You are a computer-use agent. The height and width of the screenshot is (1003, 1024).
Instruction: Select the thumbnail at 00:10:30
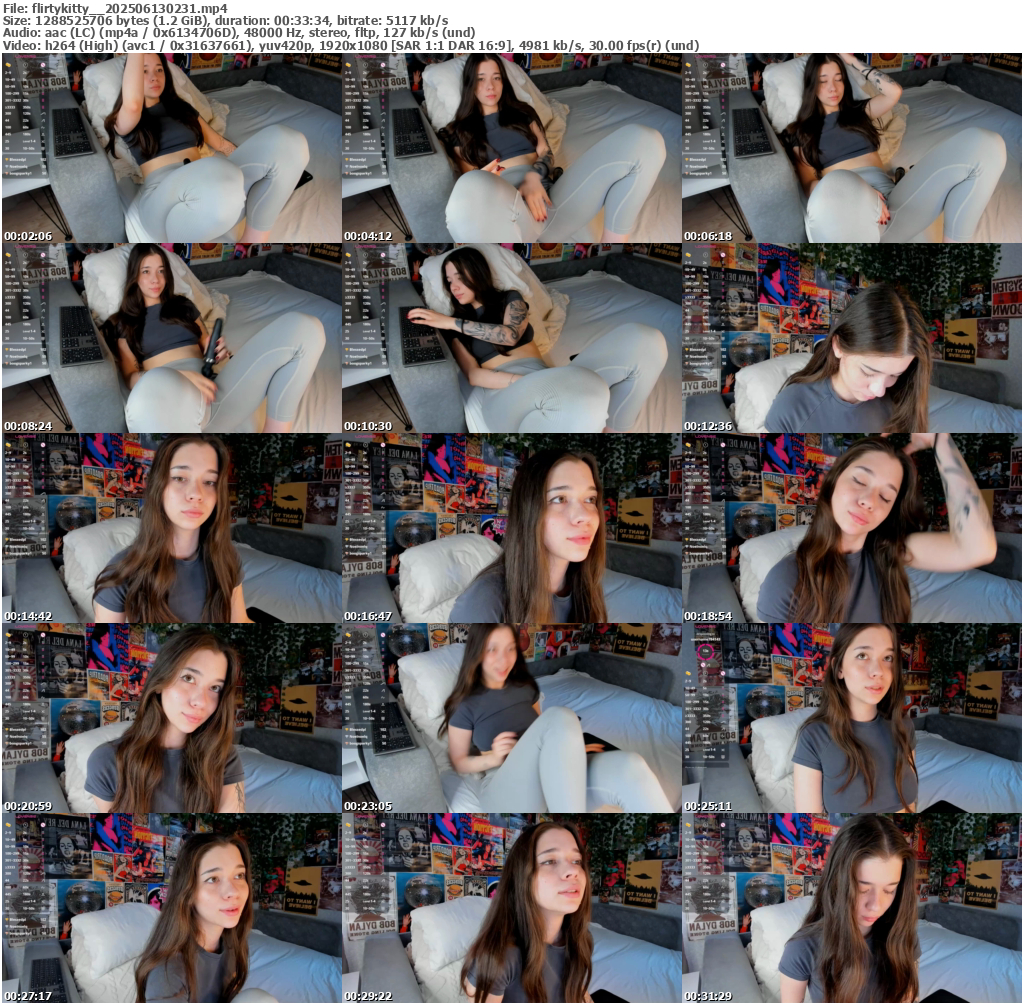click(x=511, y=338)
